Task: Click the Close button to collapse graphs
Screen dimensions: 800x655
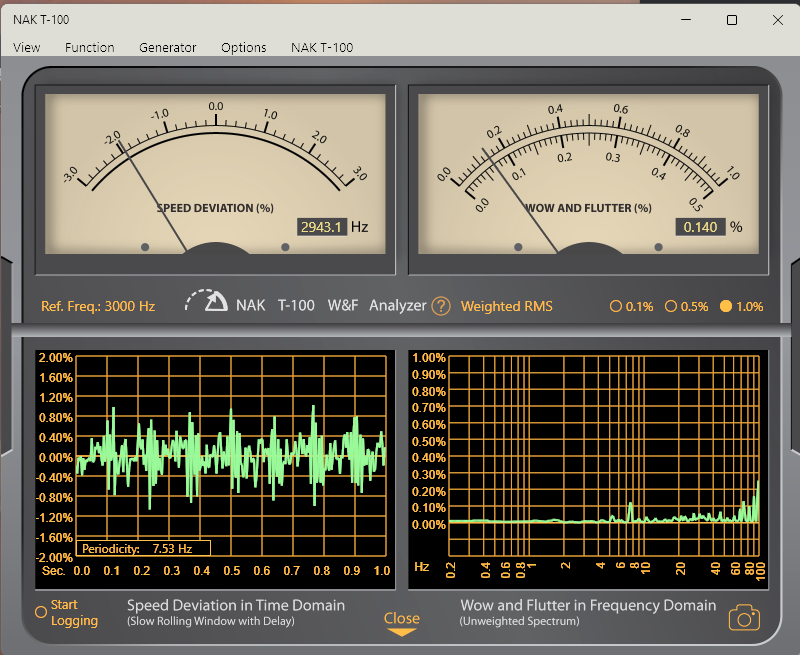Action: tap(402, 623)
